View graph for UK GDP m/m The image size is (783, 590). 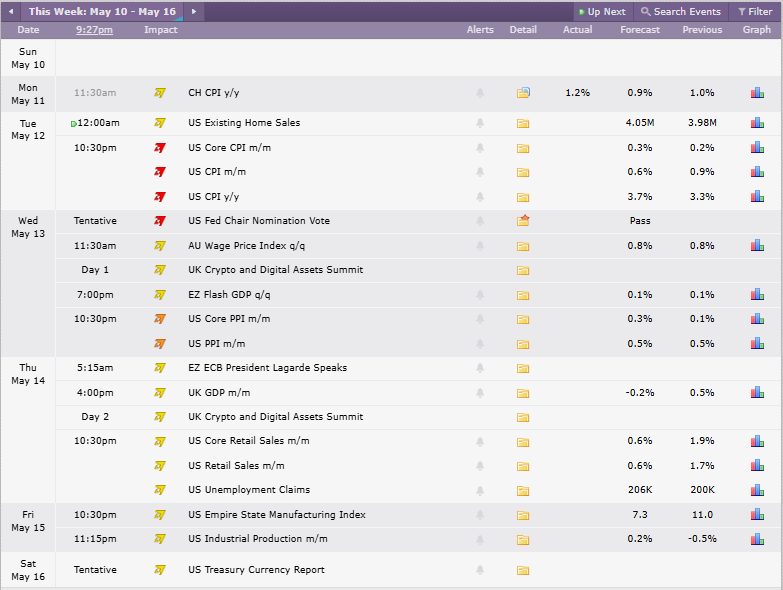pyautogui.click(x=757, y=393)
